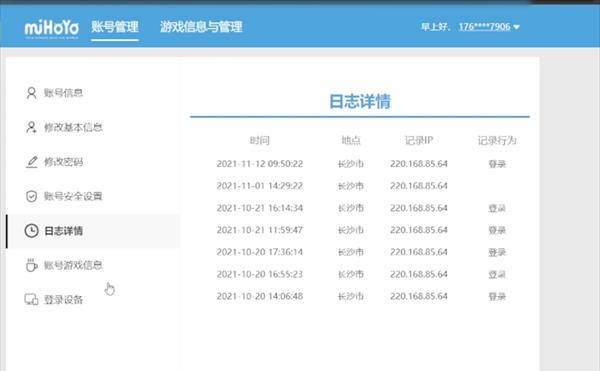Select timestamp 2021-11-12 09:50:22
Screen dimensions: 600x371
coord(260,164)
